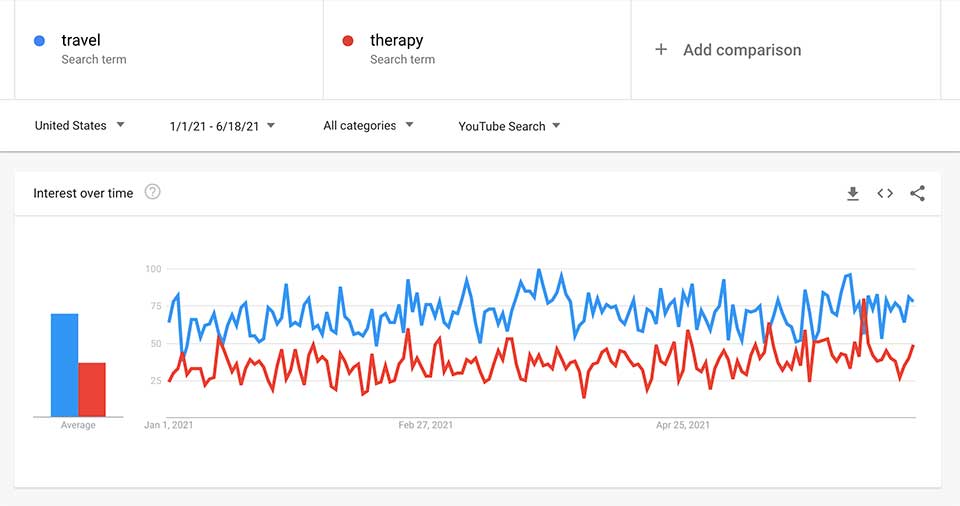This screenshot has height=506, width=960.
Task: Open the 1/1/21 - 6/18/21 date range dropdown
Action: 222,126
